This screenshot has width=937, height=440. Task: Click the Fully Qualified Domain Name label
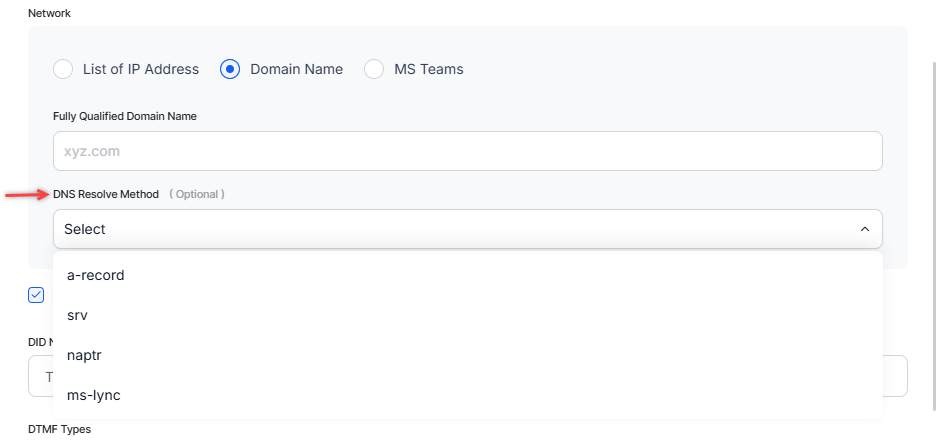[x=124, y=116]
